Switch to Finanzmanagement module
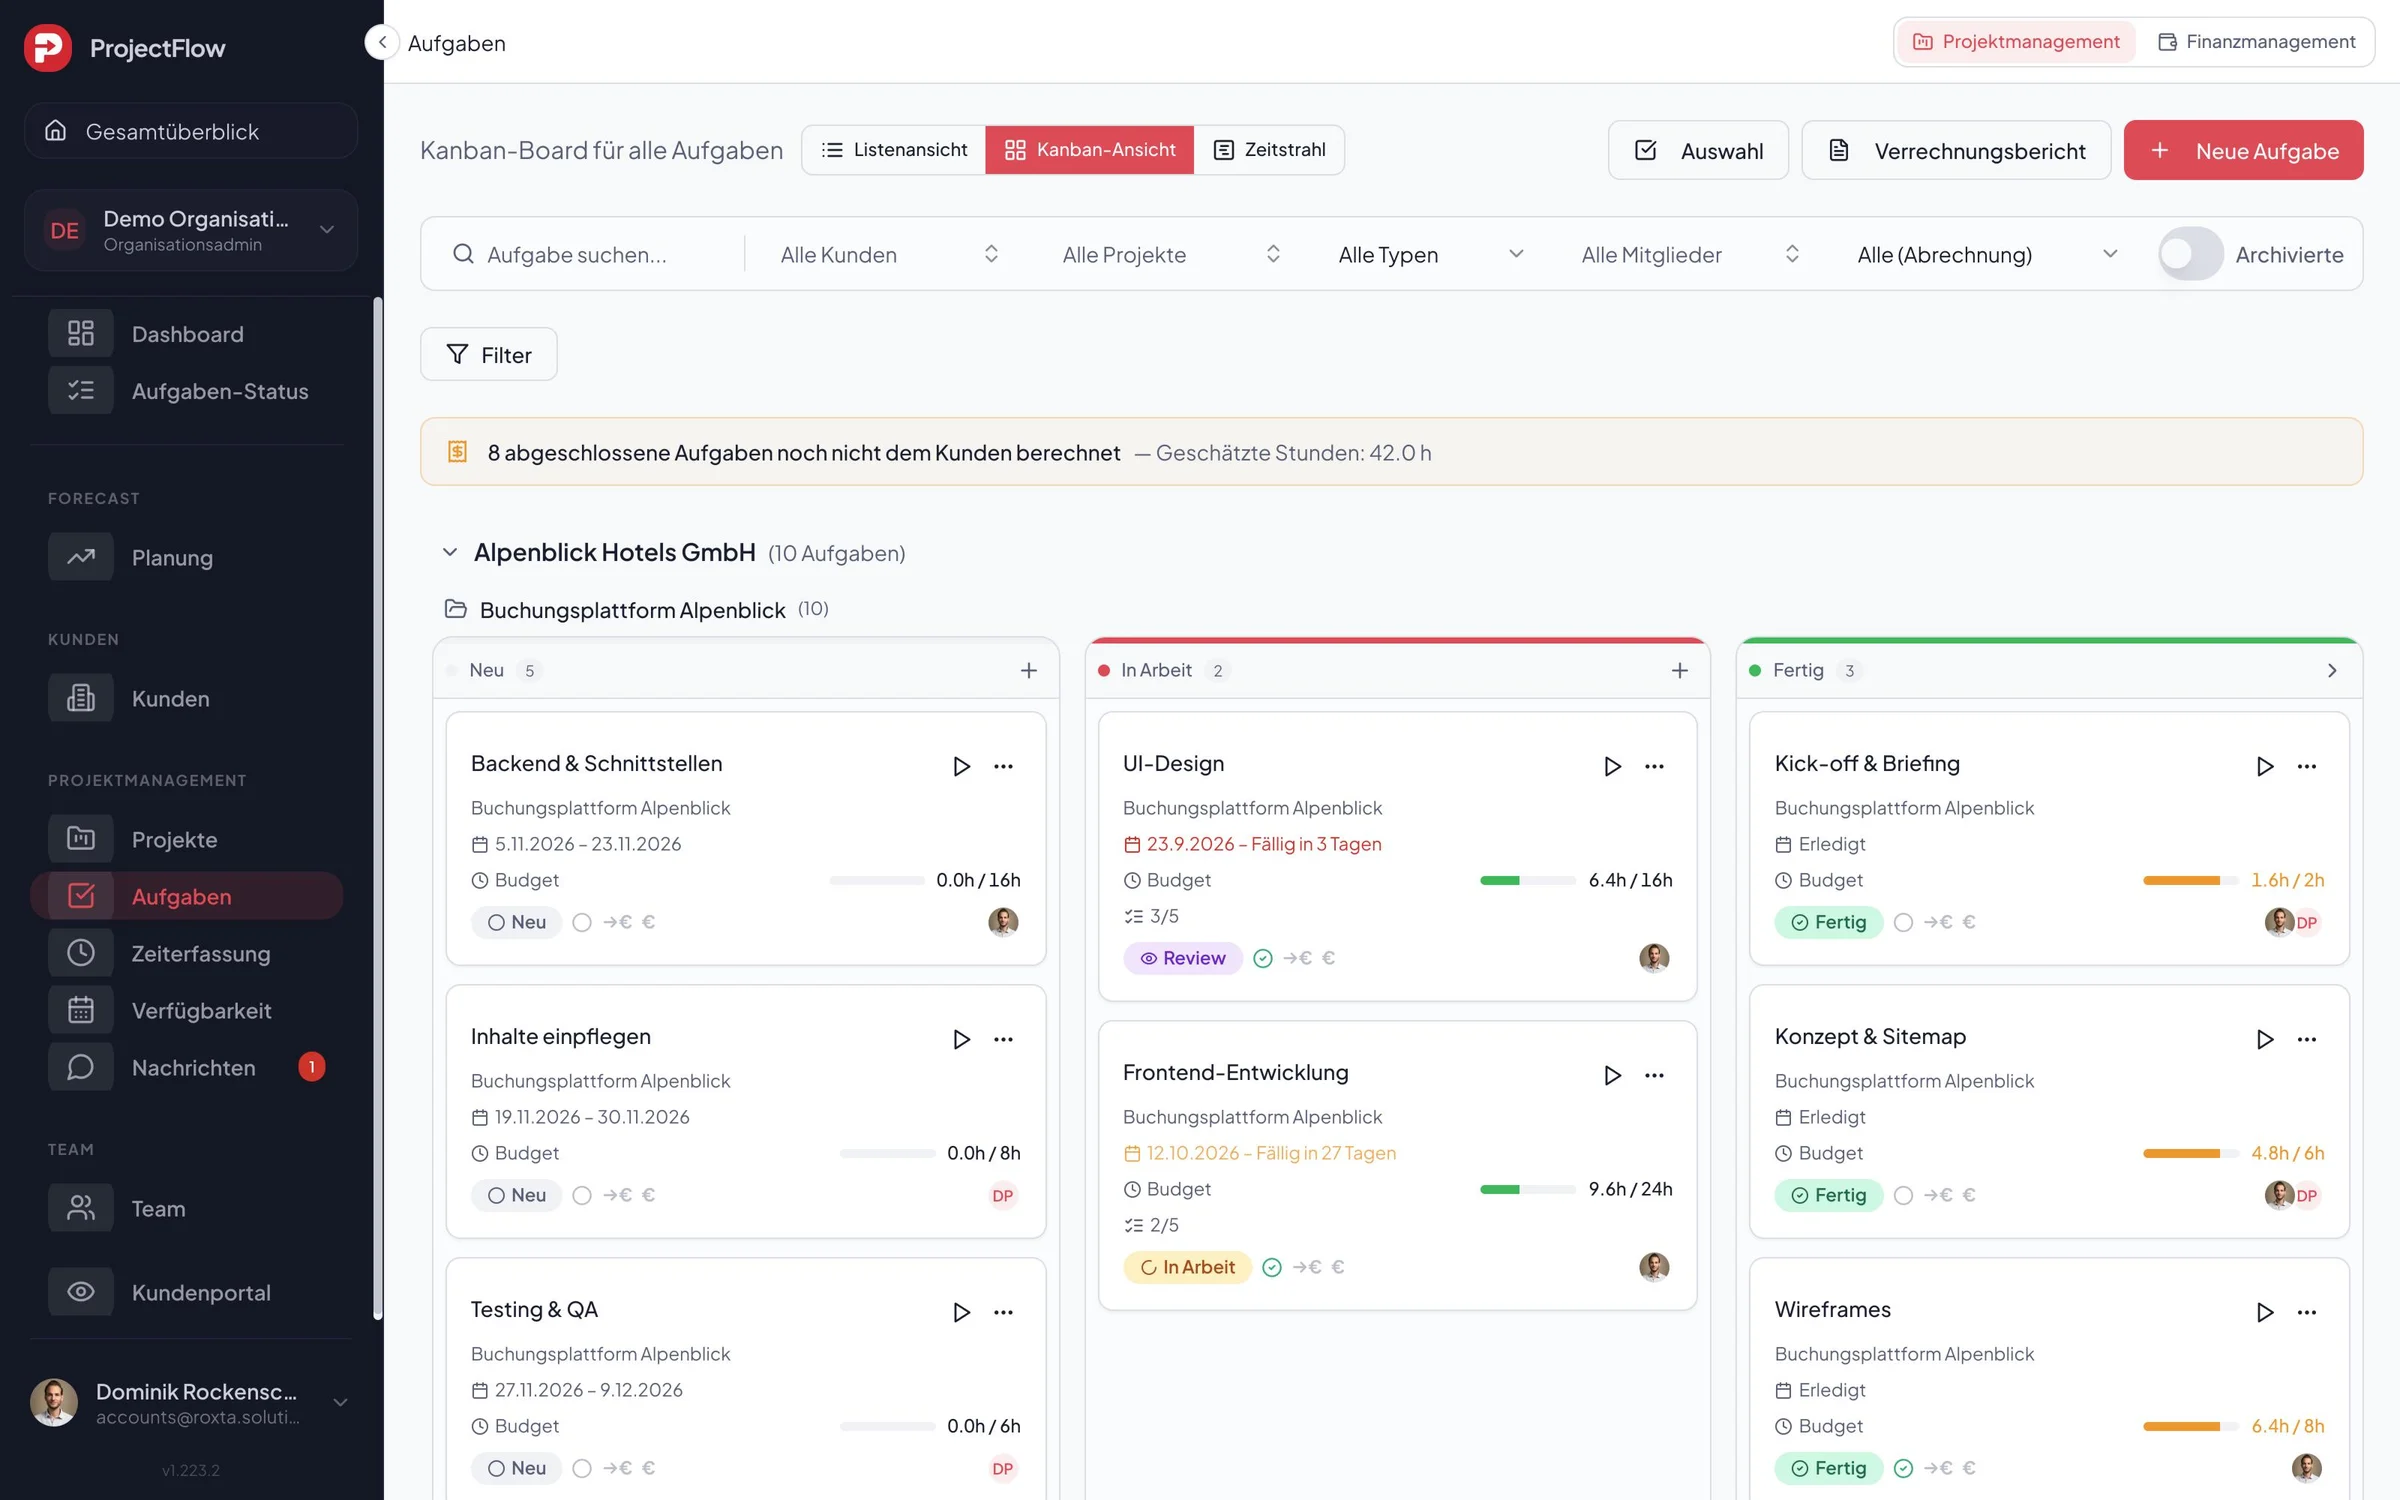Viewport: 2400px width, 1500px height. 2256,42
